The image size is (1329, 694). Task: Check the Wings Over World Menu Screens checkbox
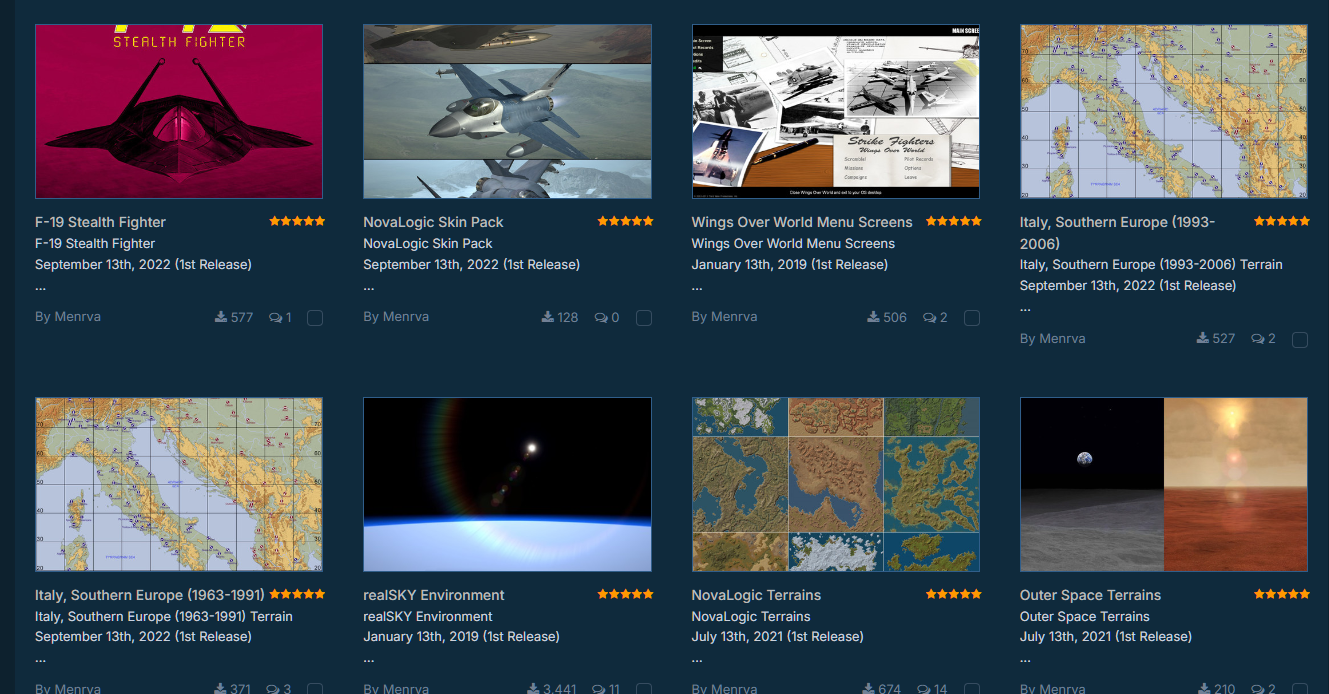972,318
